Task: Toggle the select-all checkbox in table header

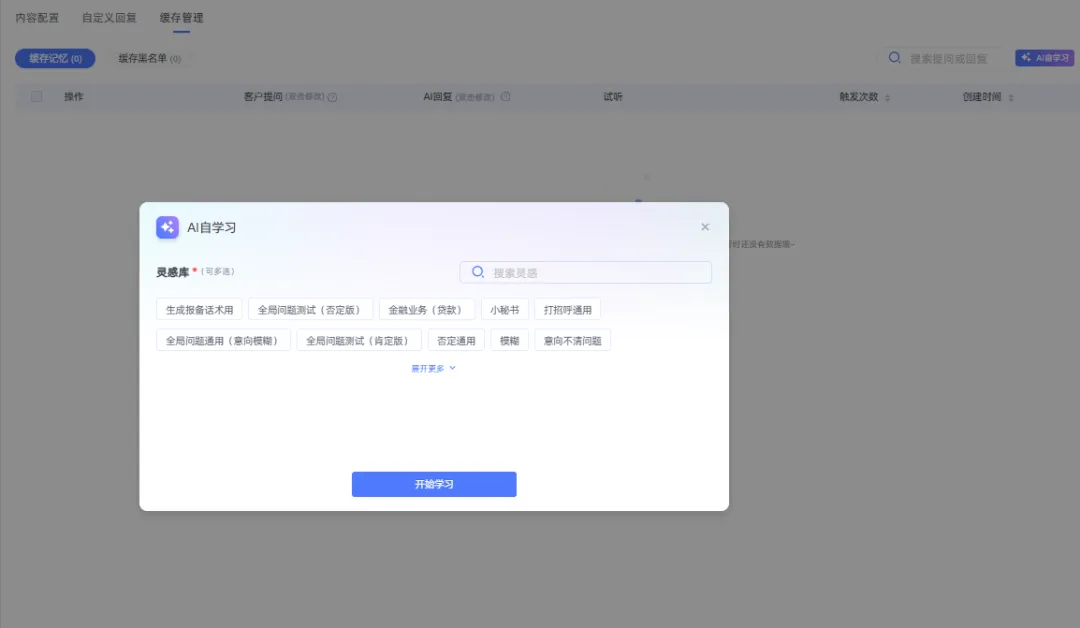Action: 37,96
